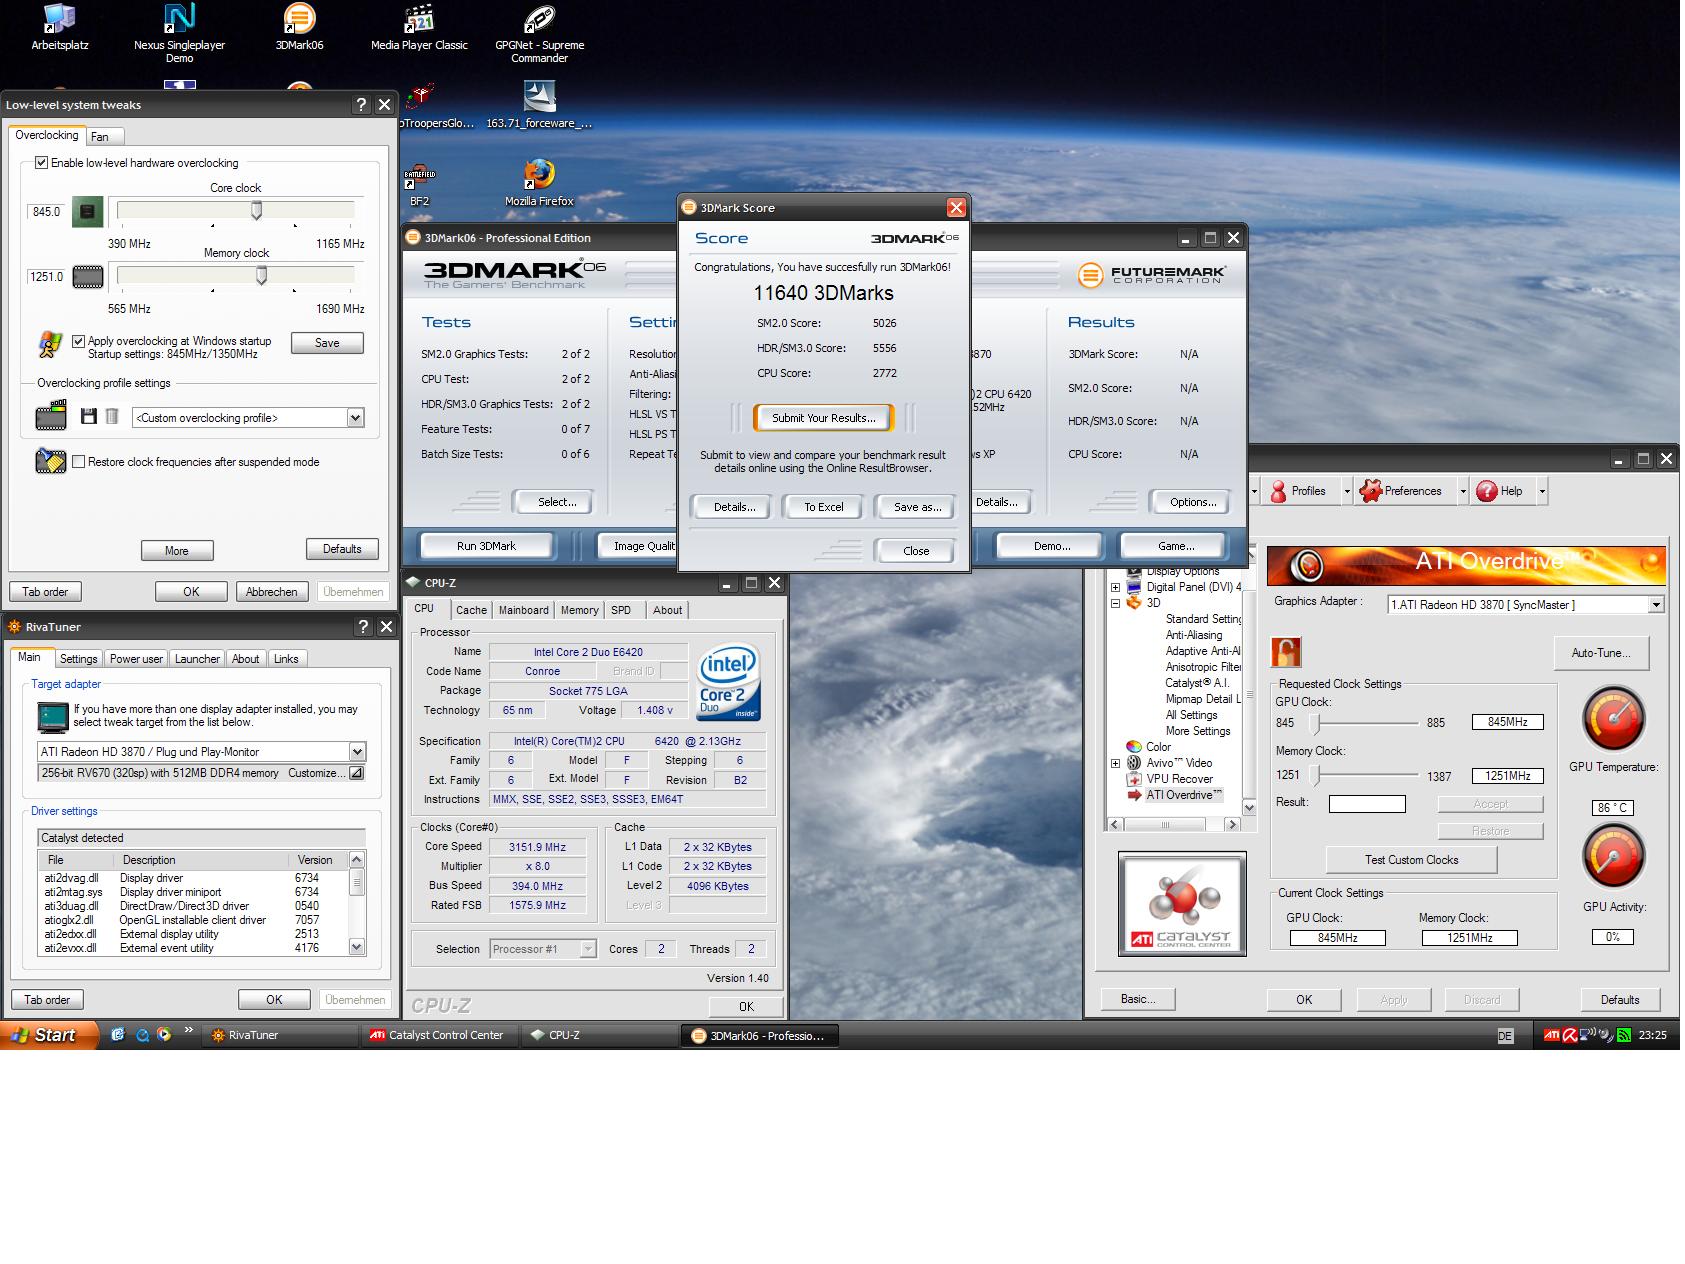Click the network connection tray icon
The image size is (1685, 1264).
click(x=1588, y=1036)
